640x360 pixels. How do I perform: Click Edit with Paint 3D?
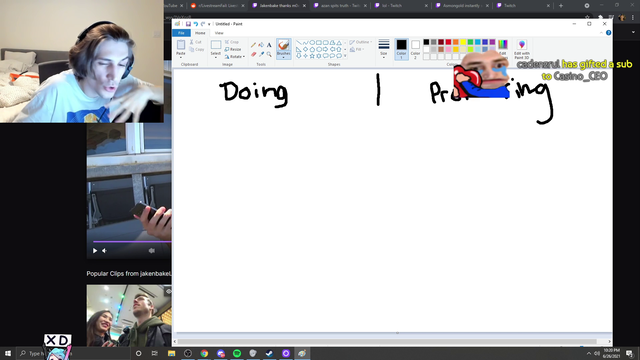click(x=522, y=49)
